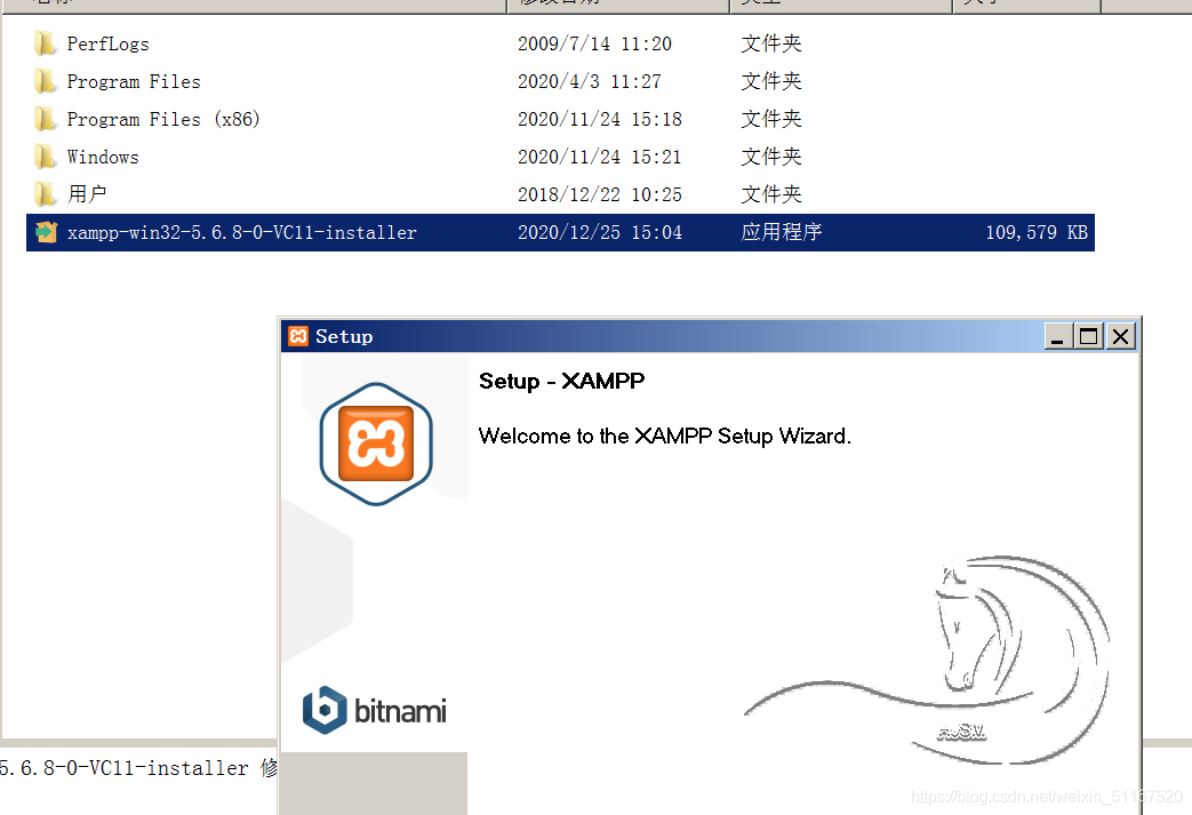The image size is (1192, 815).
Task: Click the date 2020/11/24 15:21
Action: click(x=600, y=157)
